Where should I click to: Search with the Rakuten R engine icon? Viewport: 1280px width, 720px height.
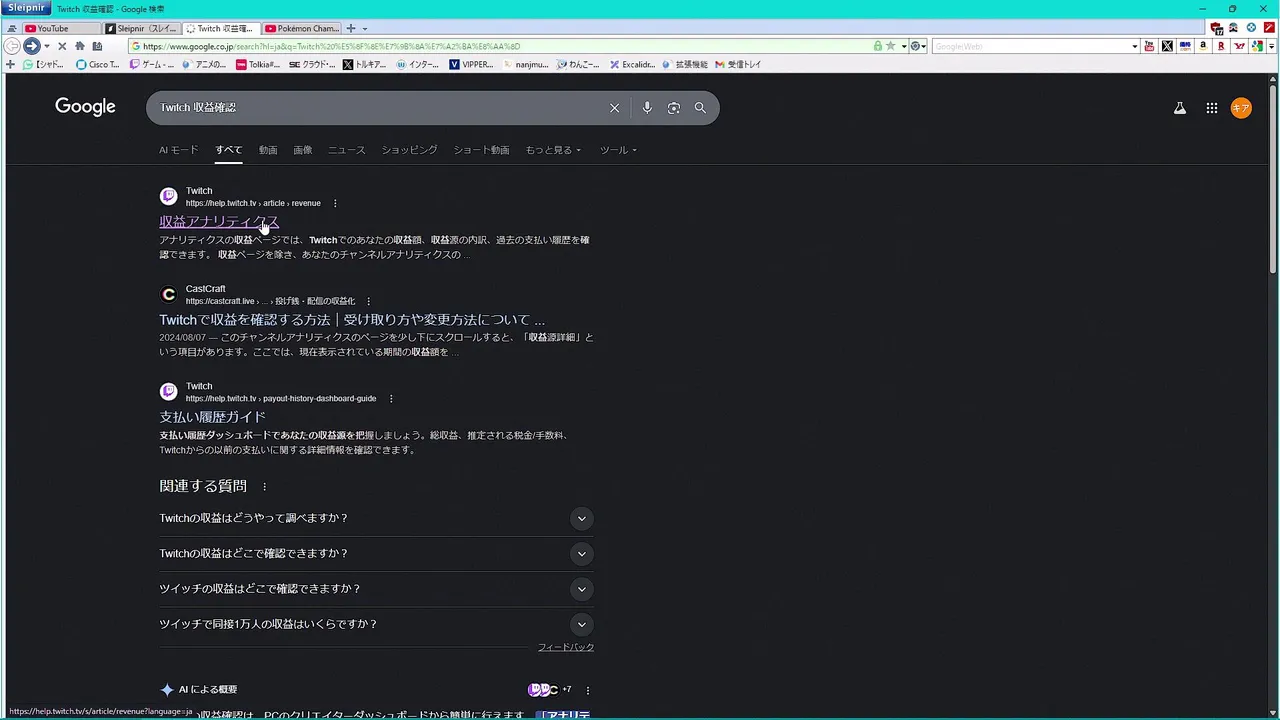click(1221, 46)
